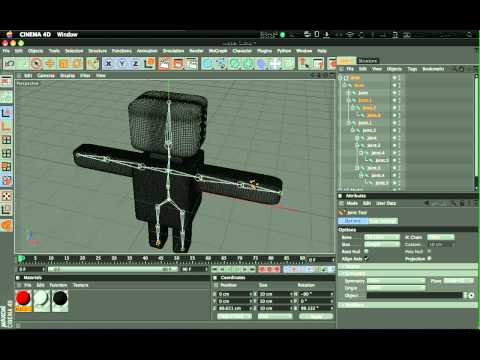Image resolution: width=480 pixels, height=360 pixels.
Task: Open the Function menu in Materials
Action: [x=58, y=285]
